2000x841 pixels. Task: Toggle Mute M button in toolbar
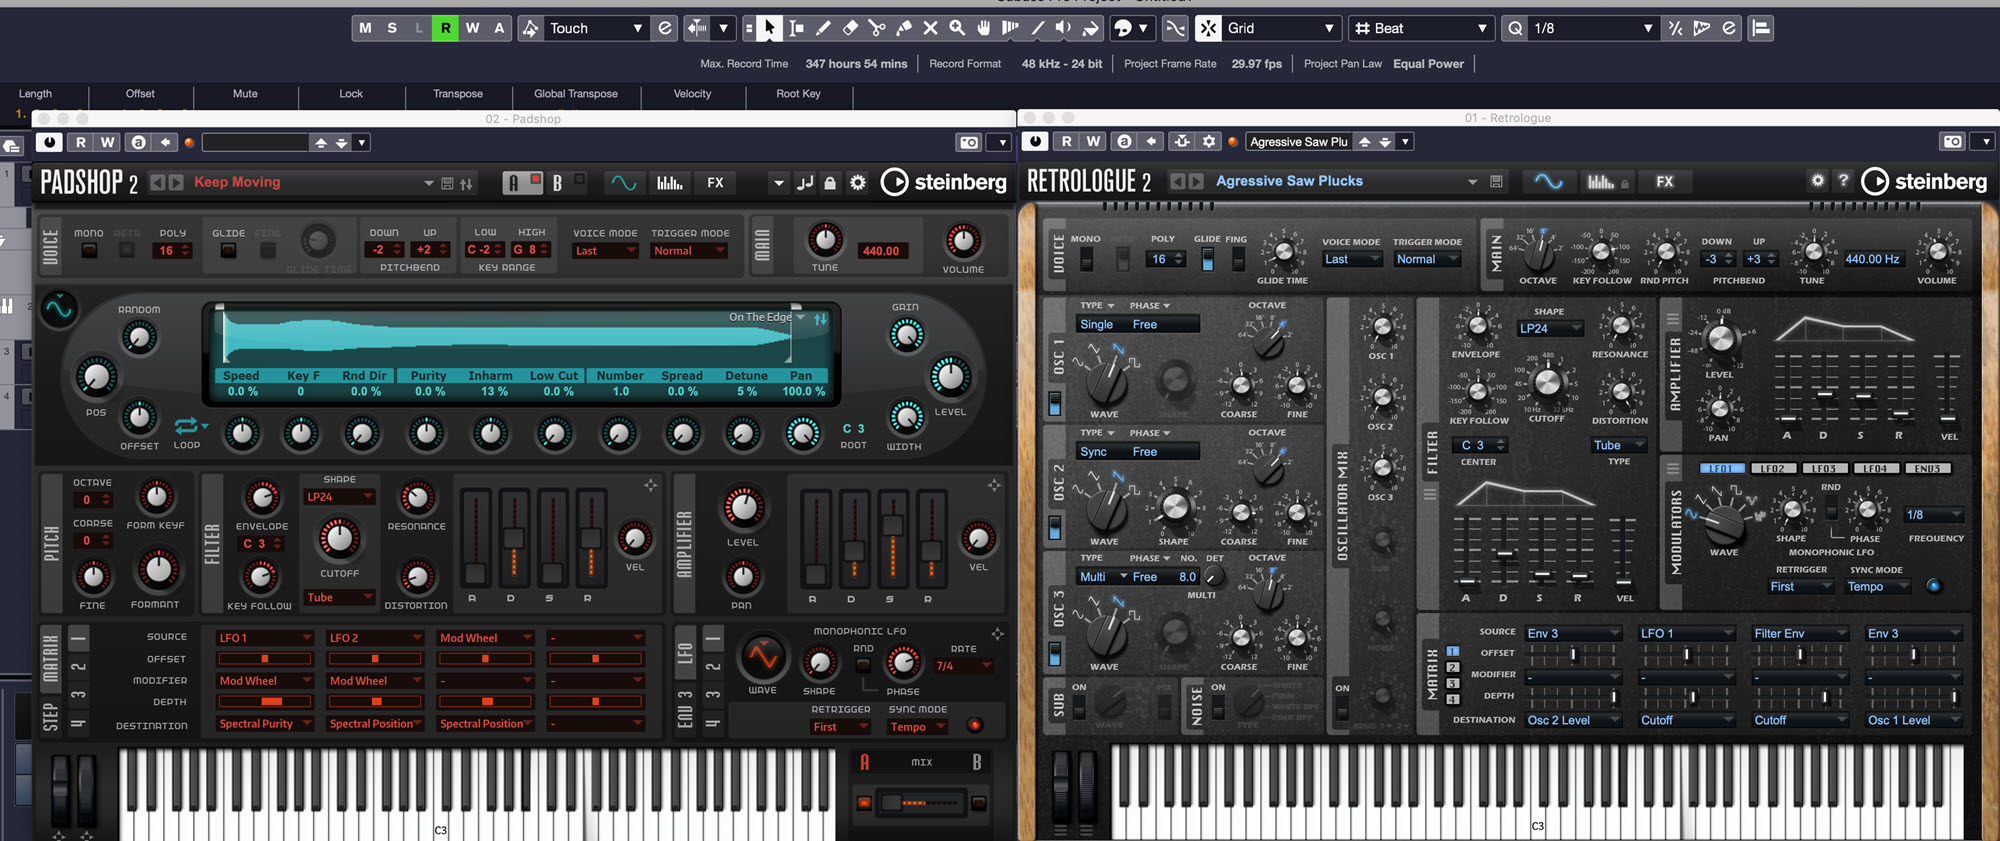tap(365, 28)
